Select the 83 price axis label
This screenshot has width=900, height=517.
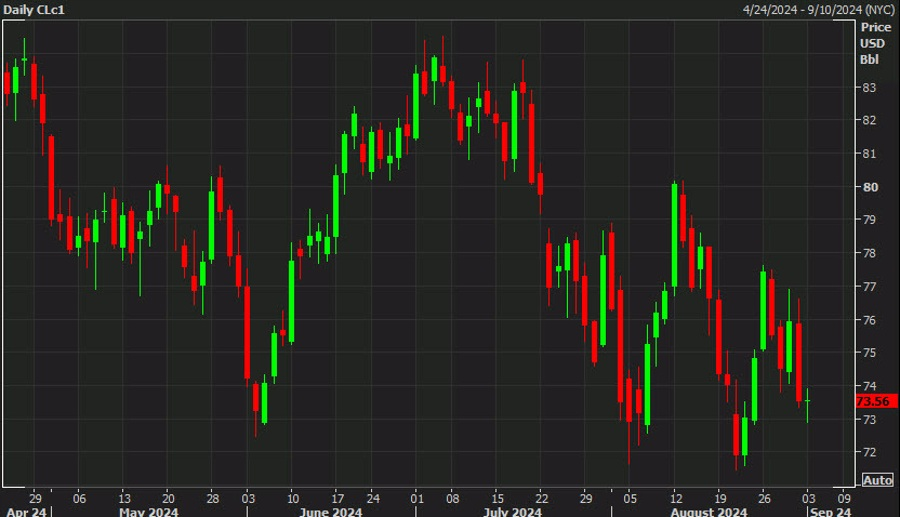click(869, 88)
